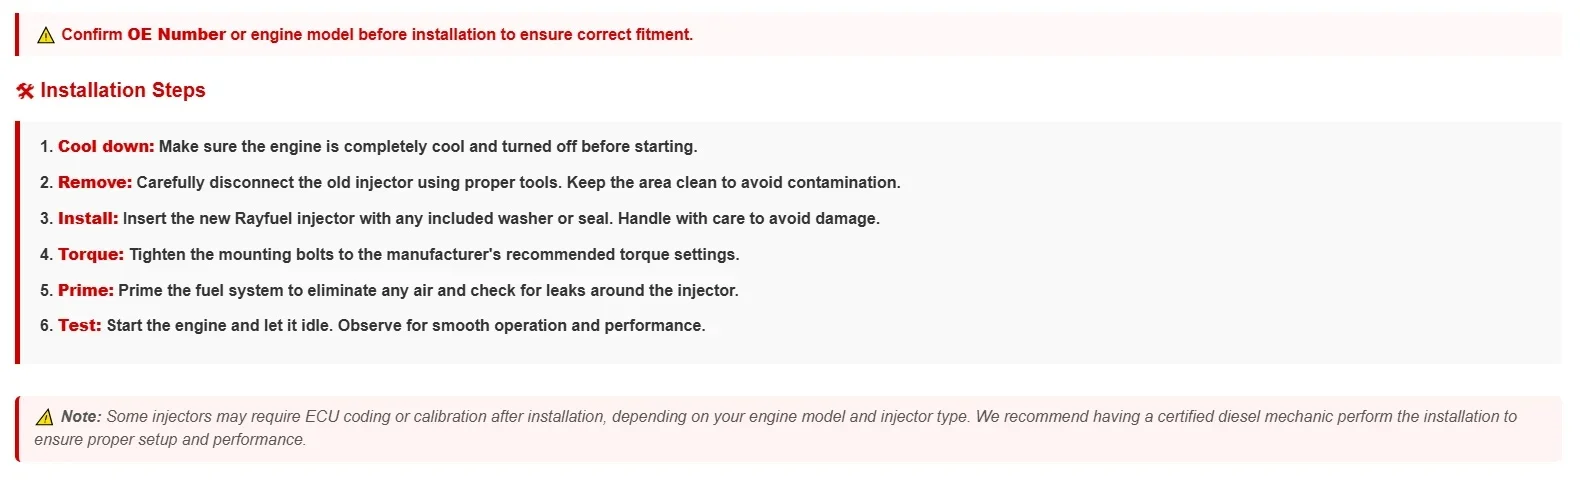Viewport: 1580px width, 486px height.
Task: Click the red Remove: step label
Action: click(95, 182)
